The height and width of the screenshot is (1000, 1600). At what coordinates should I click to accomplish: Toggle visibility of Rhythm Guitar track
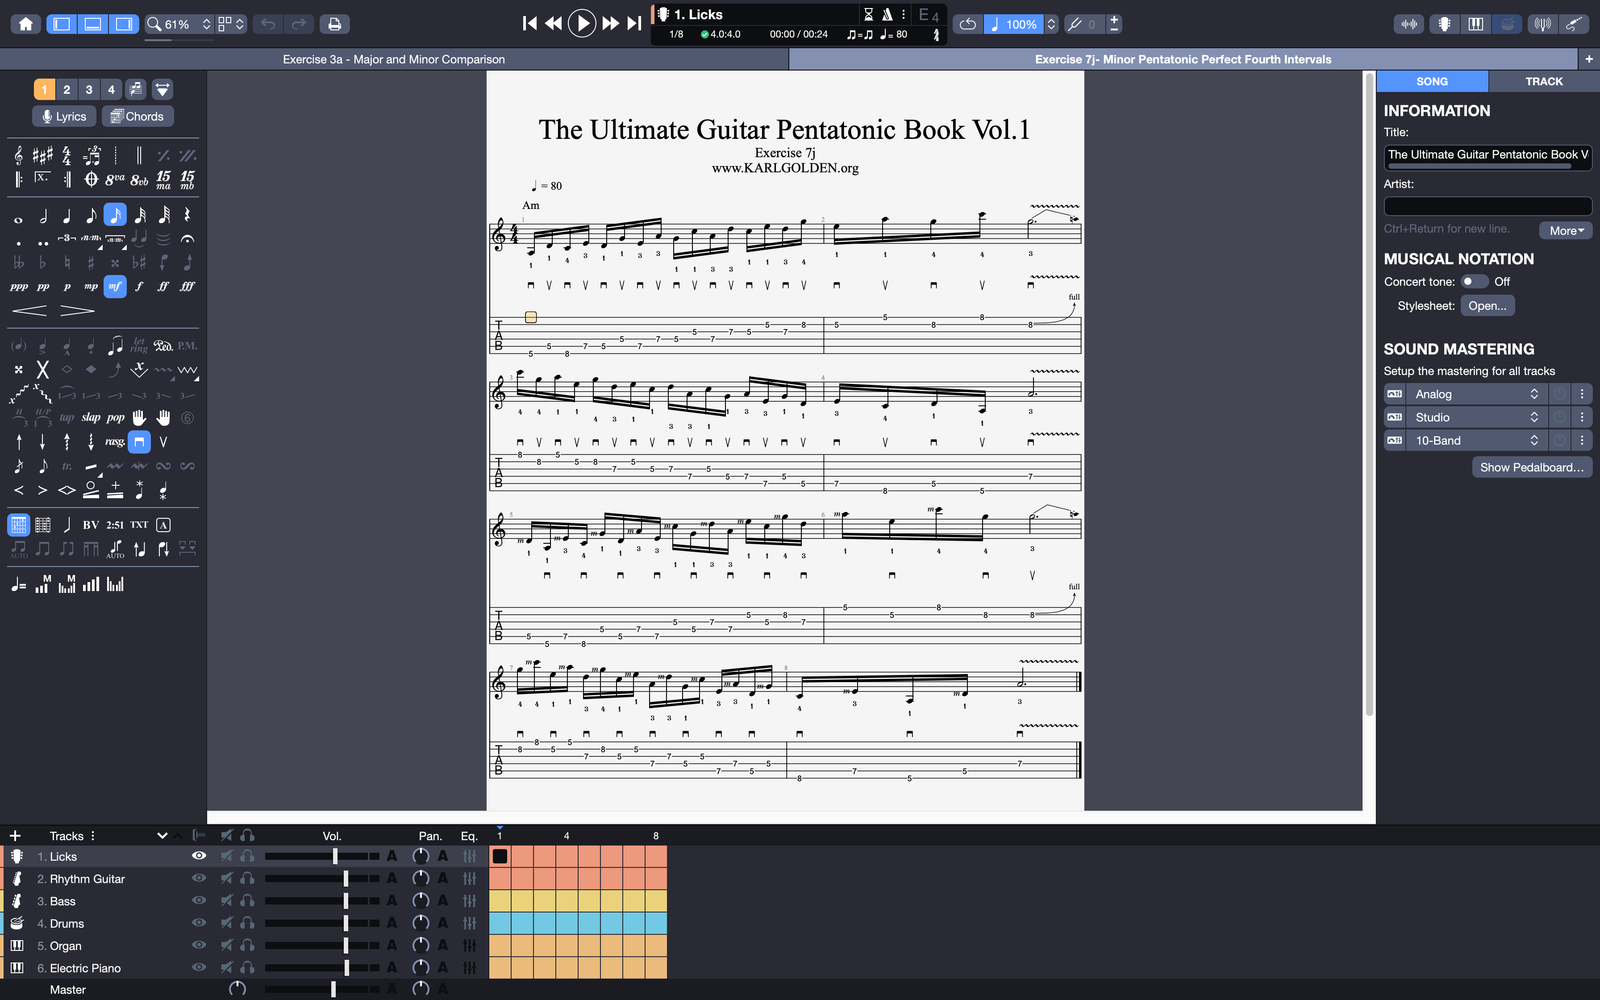point(199,878)
